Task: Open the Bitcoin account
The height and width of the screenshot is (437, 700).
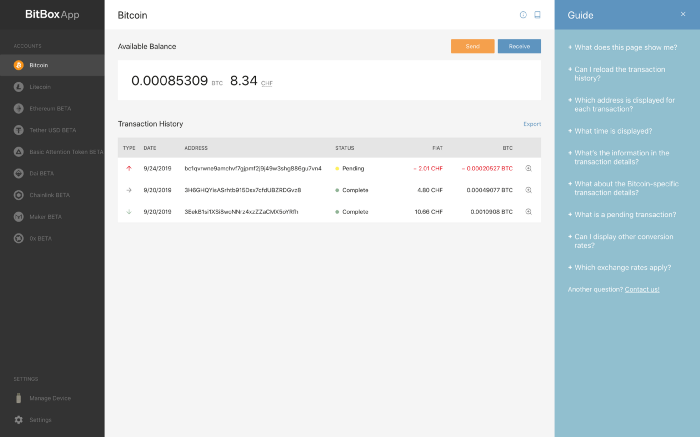Action: pos(52,65)
